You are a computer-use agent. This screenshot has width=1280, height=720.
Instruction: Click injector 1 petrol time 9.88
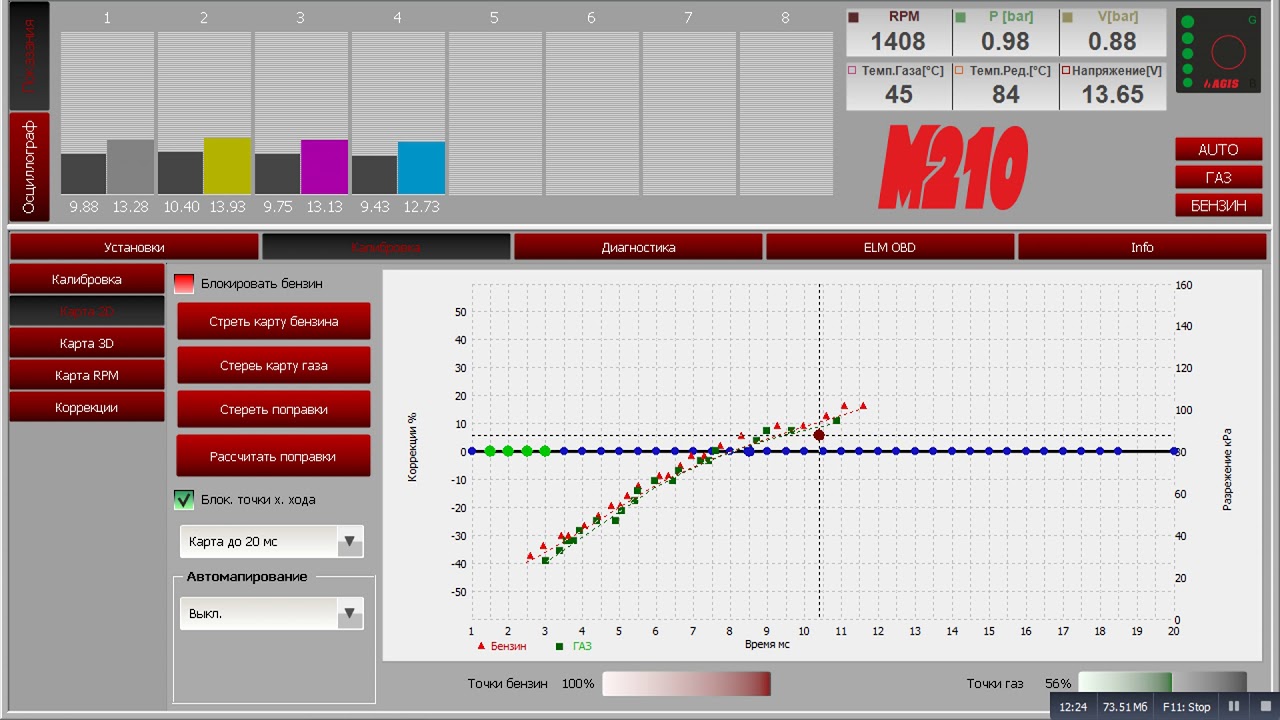coord(83,207)
